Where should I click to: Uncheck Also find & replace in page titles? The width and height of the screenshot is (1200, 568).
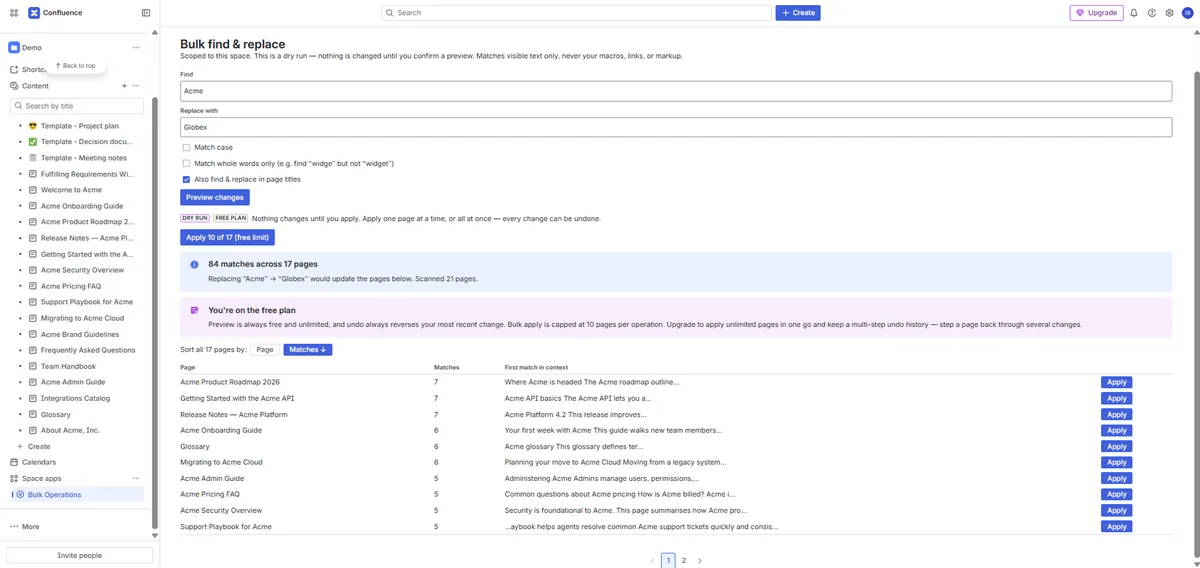(x=186, y=179)
